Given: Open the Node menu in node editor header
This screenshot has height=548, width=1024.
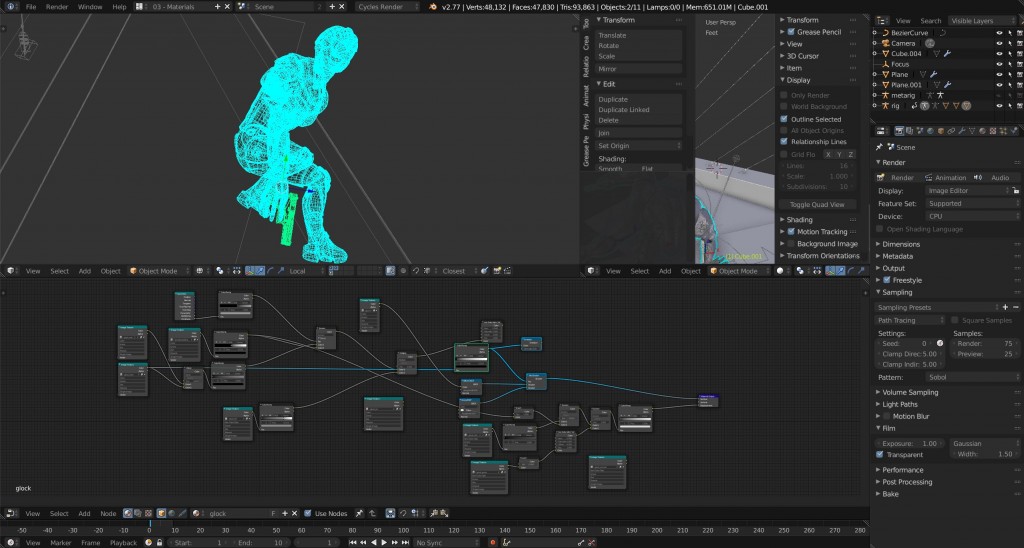Looking at the screenshot, I should [x=107, y=513].
